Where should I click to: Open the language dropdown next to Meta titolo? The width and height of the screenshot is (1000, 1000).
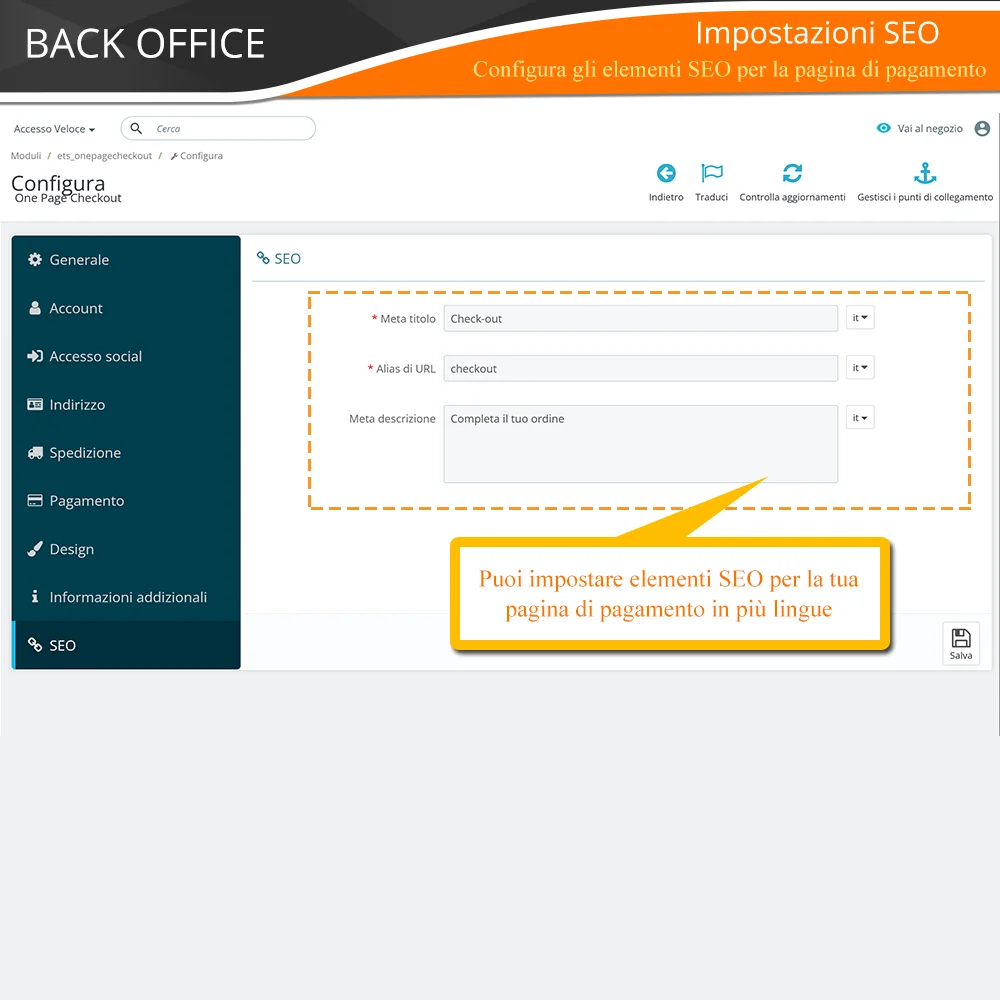pyautogui.click(x=860, y=317)
